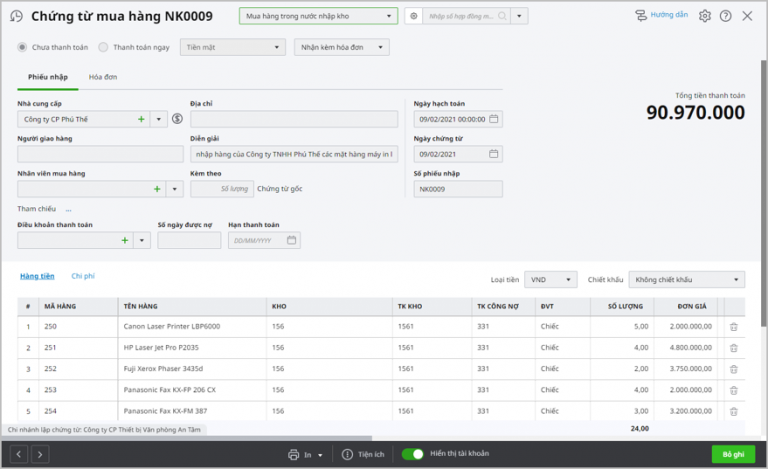768x469 pixels.
Task: Switch to the Phiếu nhập tab
Action: point(48,77)
